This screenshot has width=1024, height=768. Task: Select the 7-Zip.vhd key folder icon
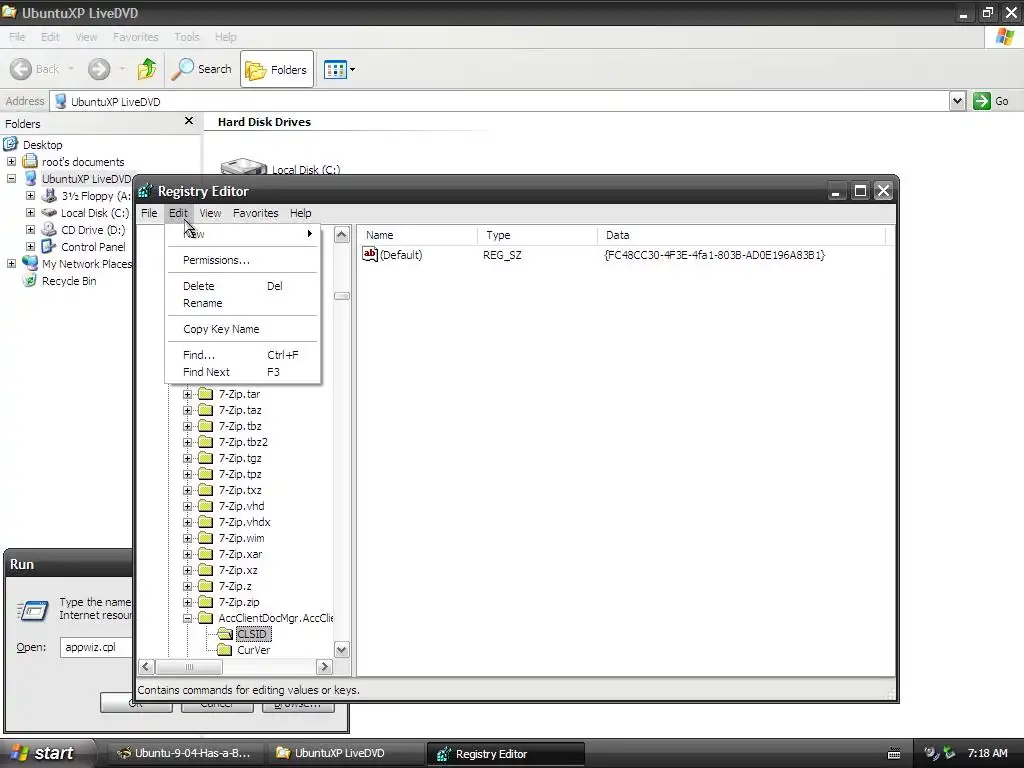[x=206, y=506]
